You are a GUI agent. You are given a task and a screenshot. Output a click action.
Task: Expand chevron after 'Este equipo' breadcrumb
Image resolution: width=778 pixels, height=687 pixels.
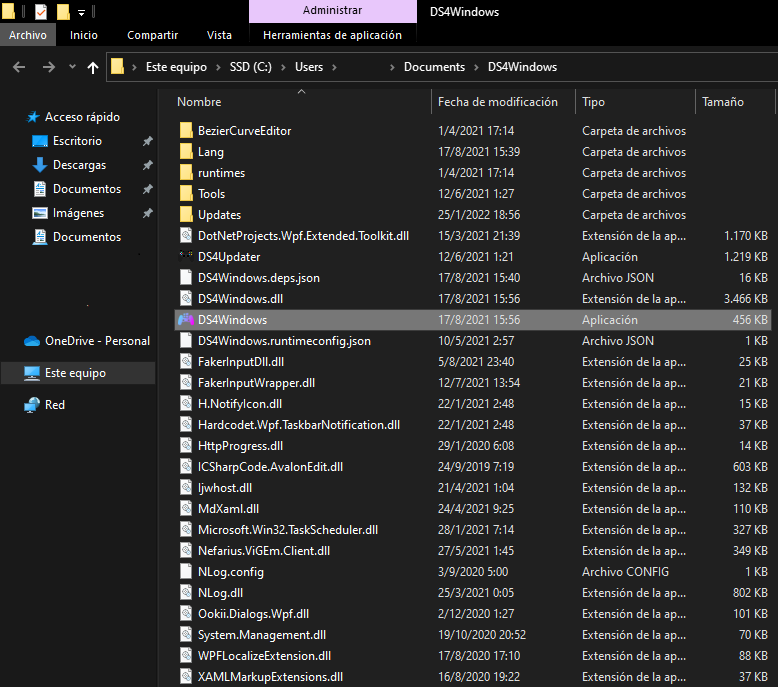pyautogui.click(x=218, y=67)
